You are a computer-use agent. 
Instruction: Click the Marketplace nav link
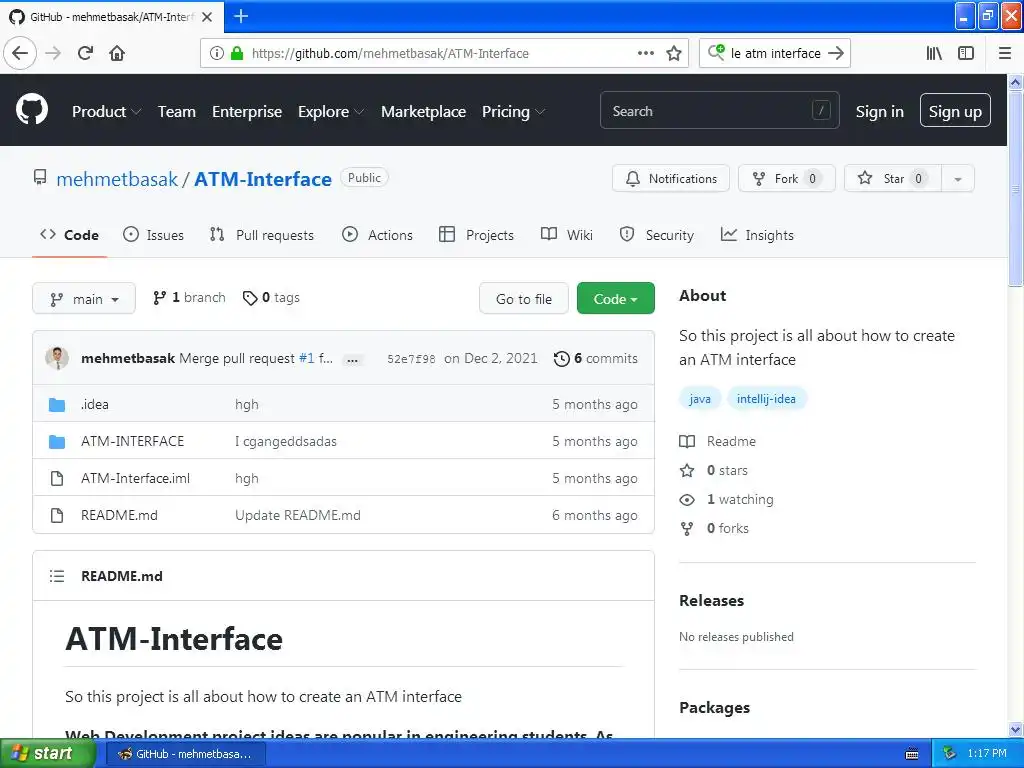click(x=423, y=112)
